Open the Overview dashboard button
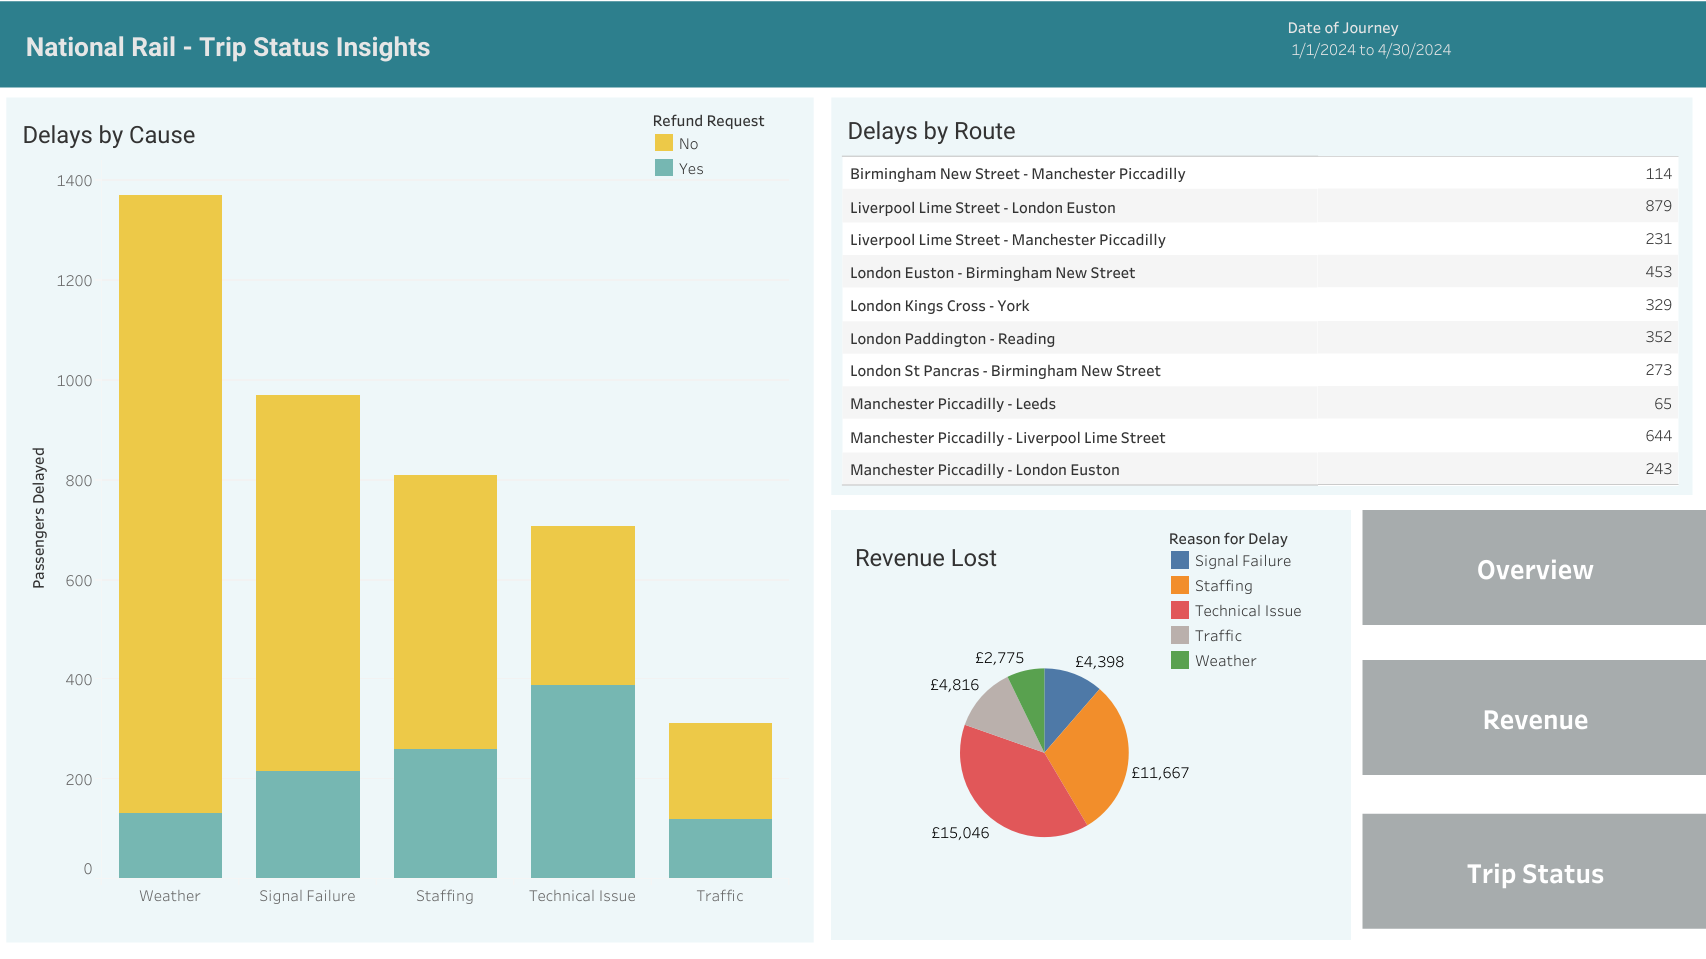 coord(1534,568)
